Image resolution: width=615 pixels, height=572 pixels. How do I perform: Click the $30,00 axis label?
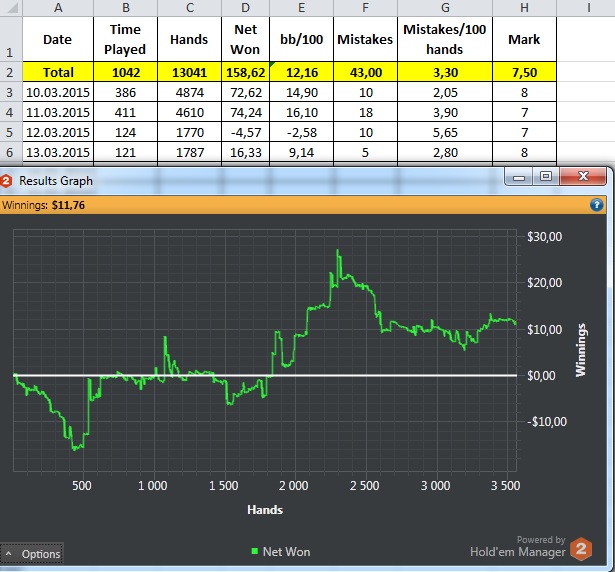(544, 237)
